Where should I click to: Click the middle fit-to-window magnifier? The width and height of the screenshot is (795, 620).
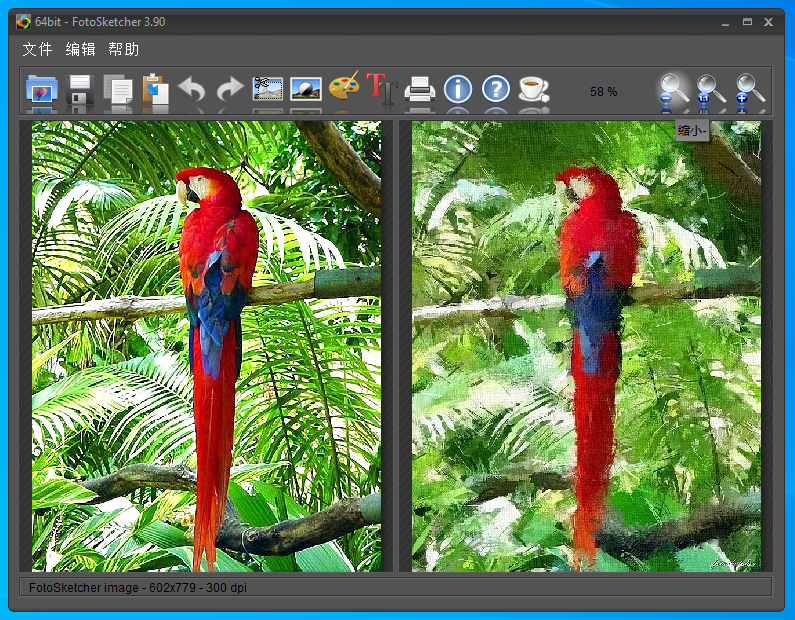pyautogui.click(x=711, y=90)
